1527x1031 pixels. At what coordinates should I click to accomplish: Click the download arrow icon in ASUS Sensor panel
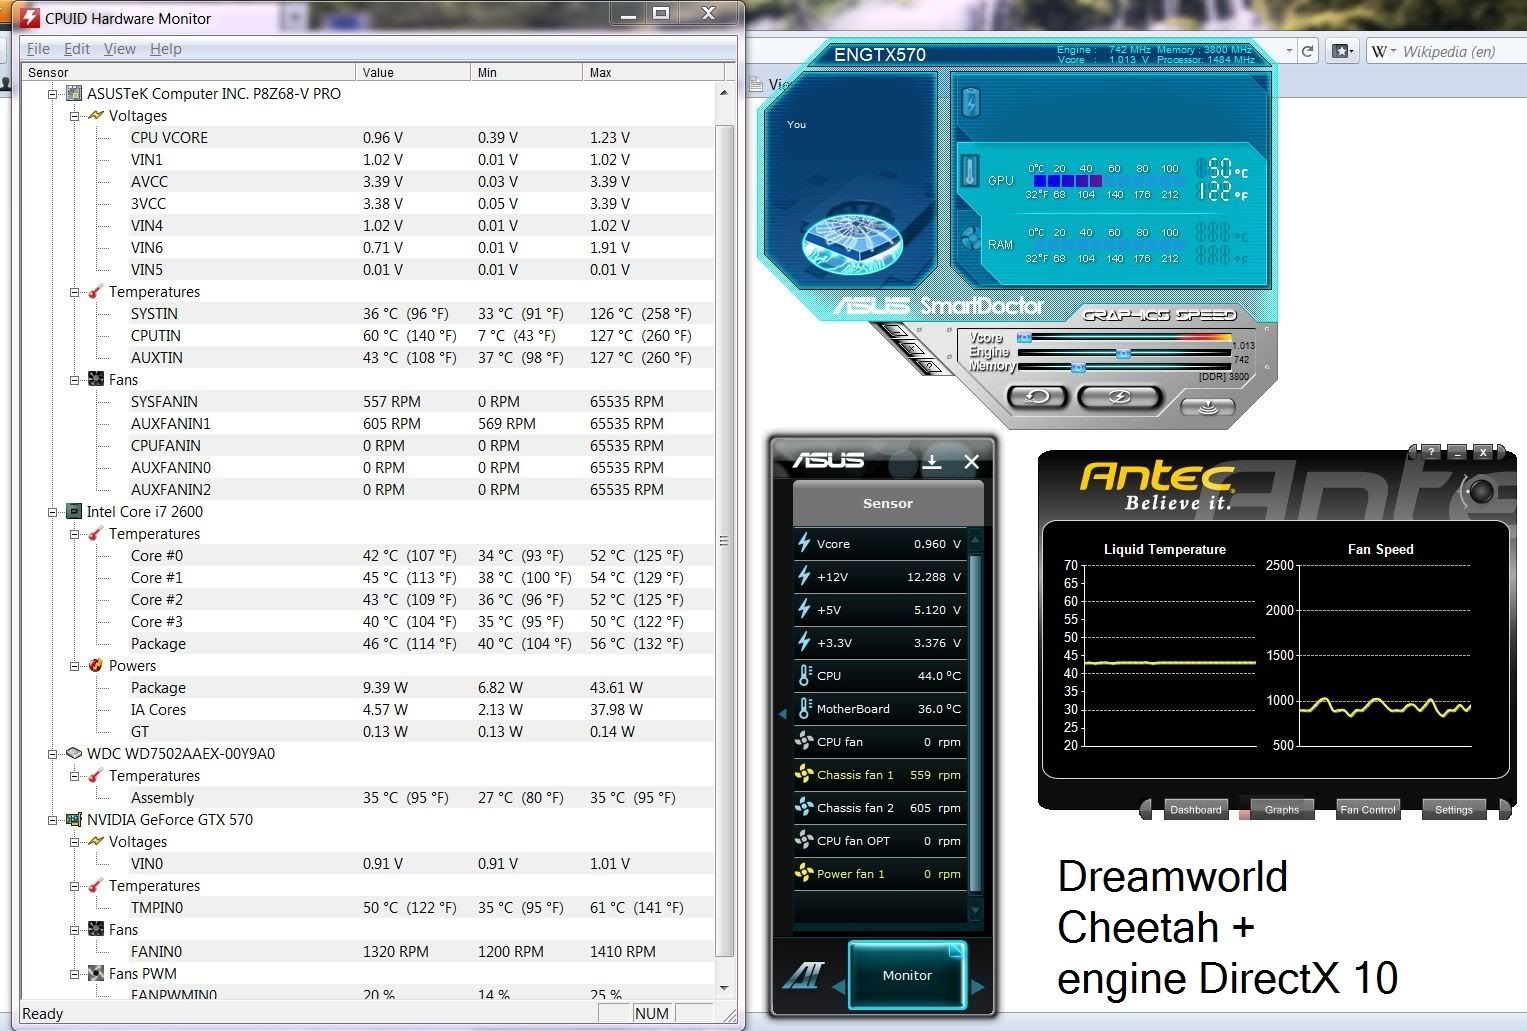pyautogui.click(x=932, y=461)
